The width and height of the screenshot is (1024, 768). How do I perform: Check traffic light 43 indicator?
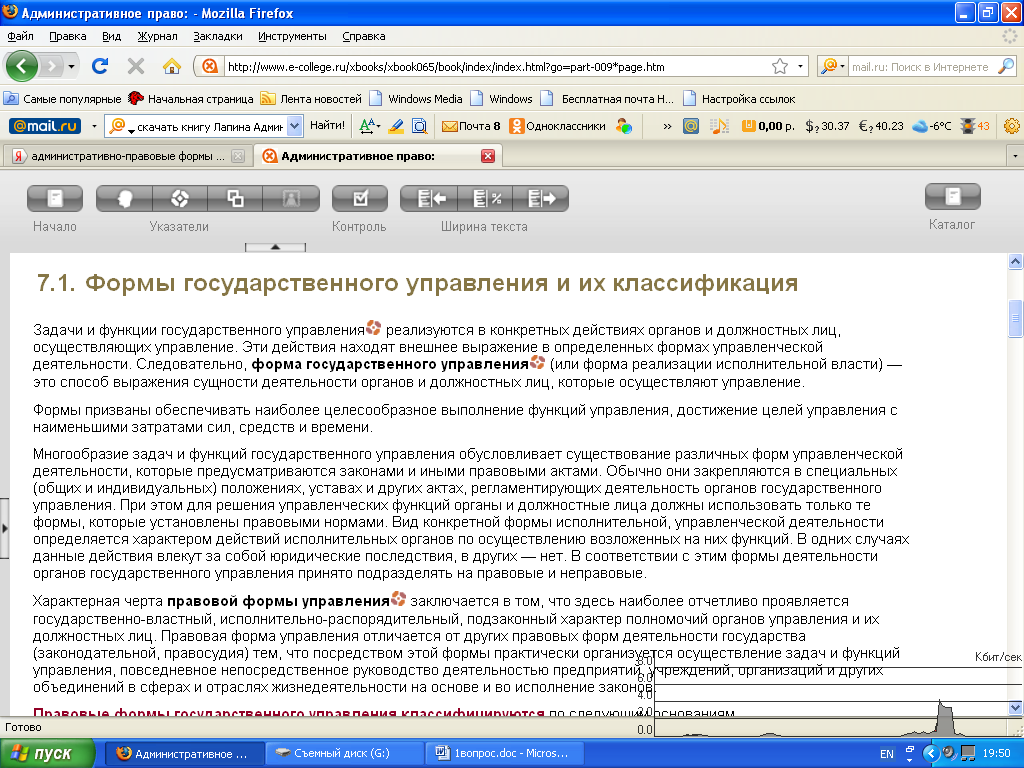click(x=975, y=126)
